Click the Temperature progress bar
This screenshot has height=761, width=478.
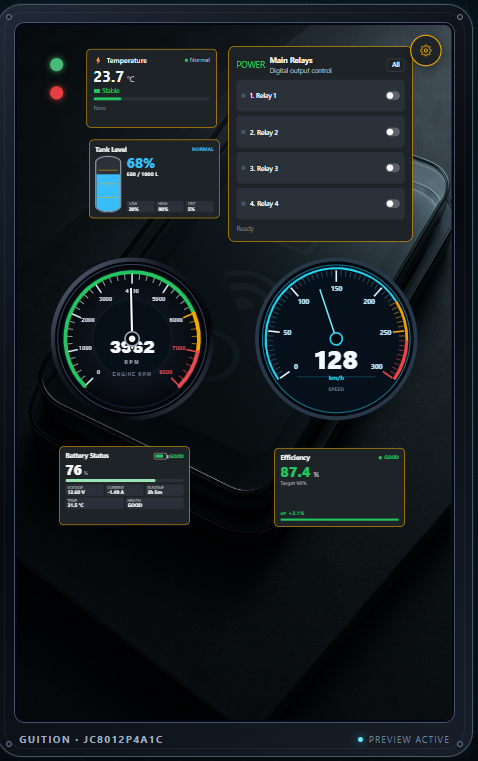(151, 99)
